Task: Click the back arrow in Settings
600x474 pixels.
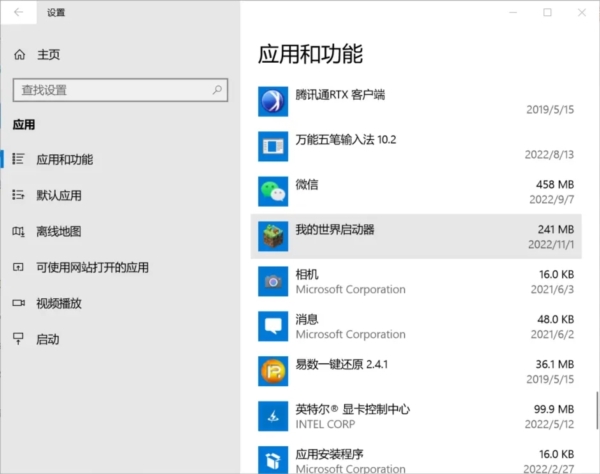Action: [18, 12]
